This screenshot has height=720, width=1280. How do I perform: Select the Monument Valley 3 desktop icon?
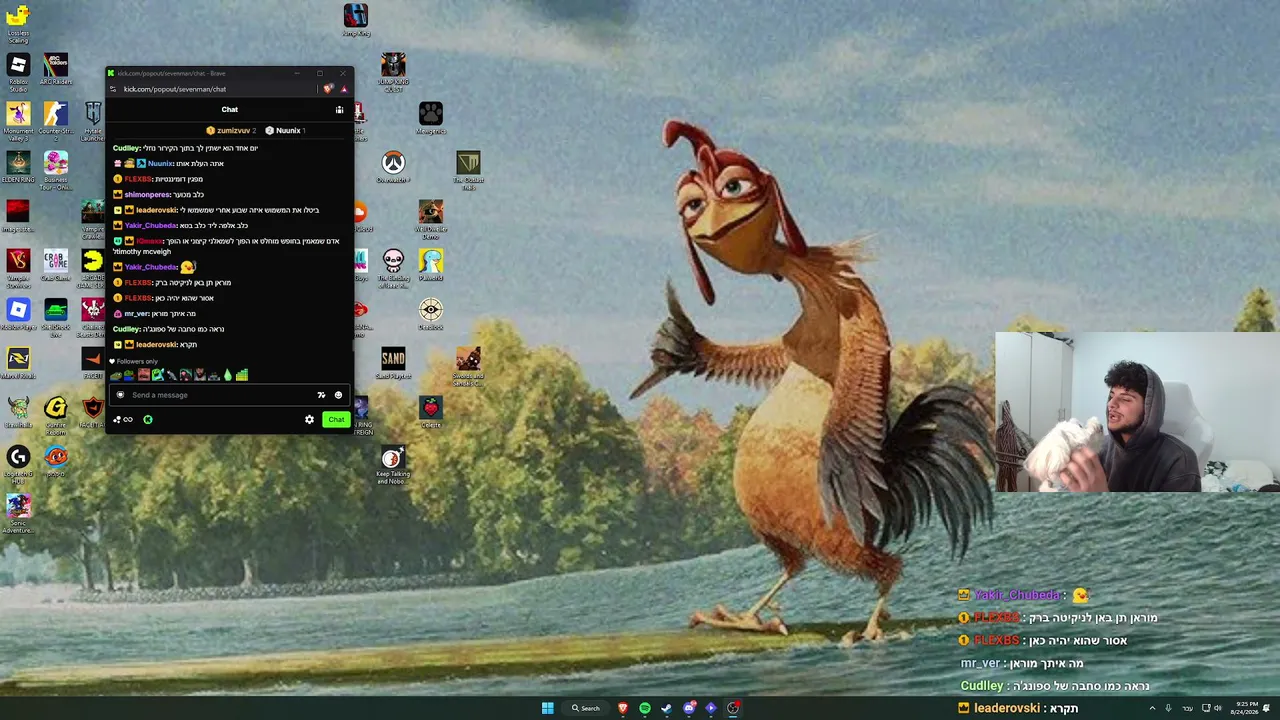tap(18, 121)
